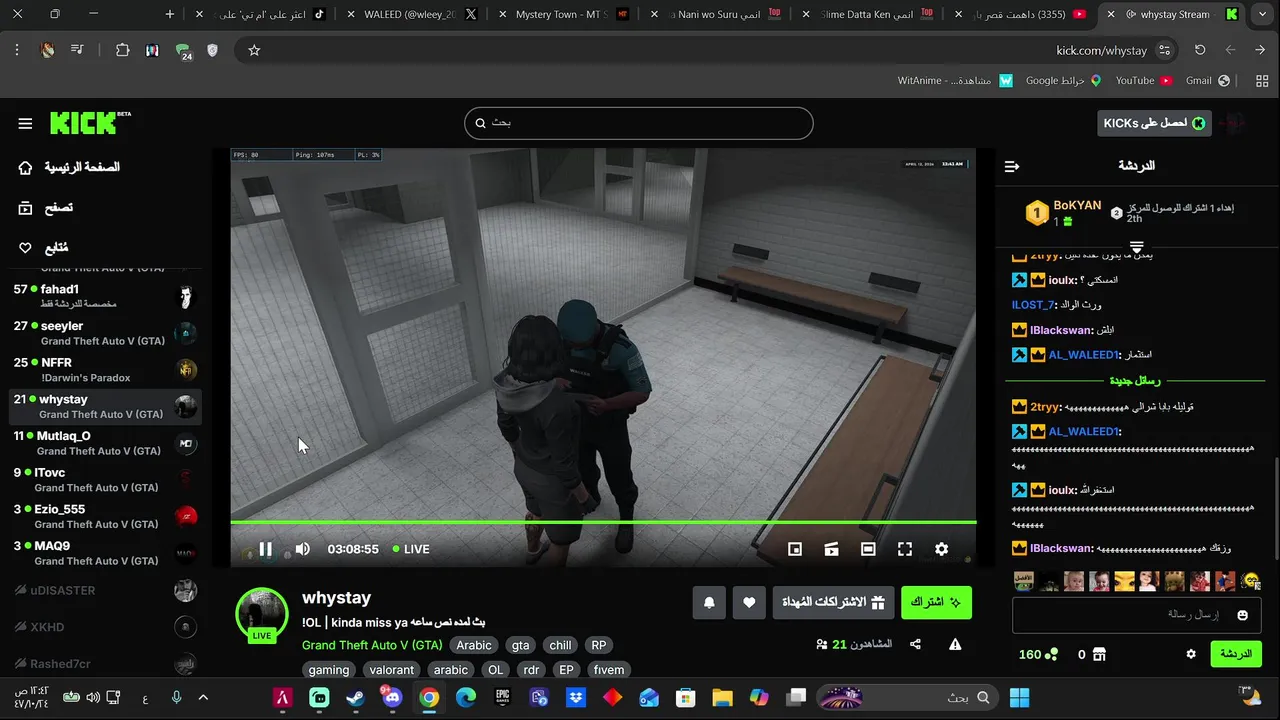
Task: Open Gmail bookmark in bookmarks bar
Action: [1207, 80]
